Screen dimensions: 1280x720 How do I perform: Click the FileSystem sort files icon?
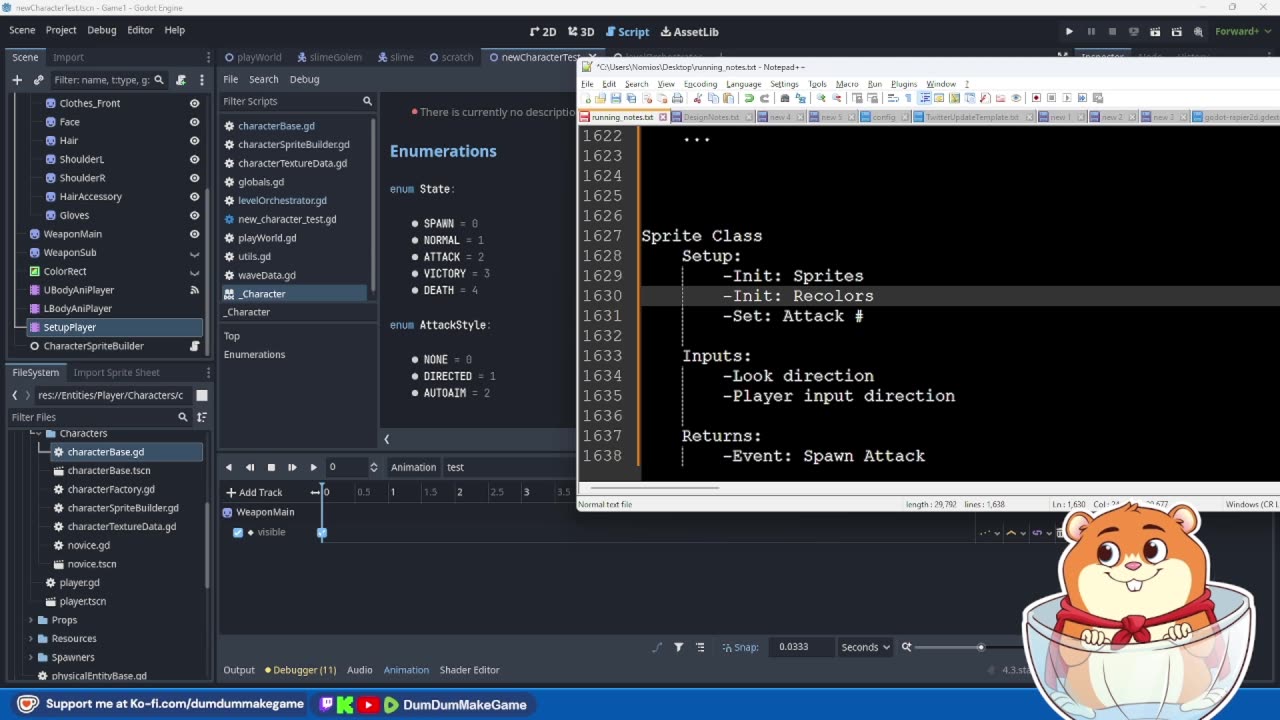point(201,417)
